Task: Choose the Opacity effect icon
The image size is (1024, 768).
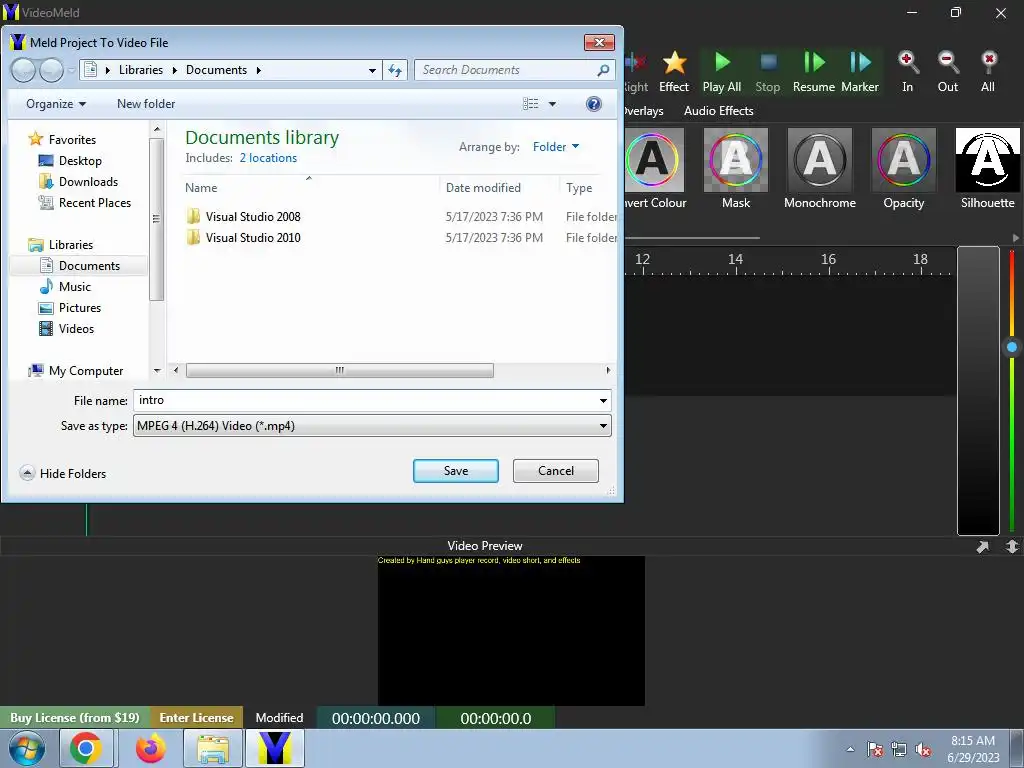Action: coord(904,159)
